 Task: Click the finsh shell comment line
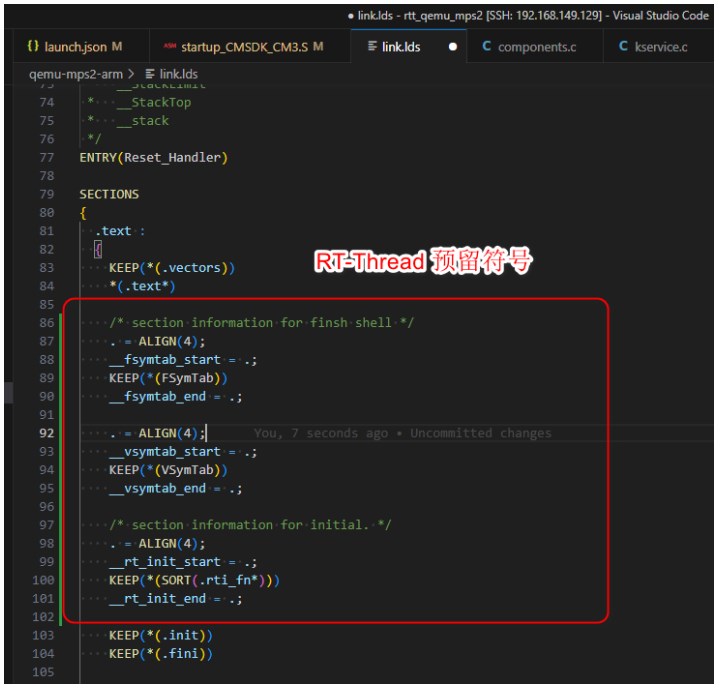coord(262,323)
